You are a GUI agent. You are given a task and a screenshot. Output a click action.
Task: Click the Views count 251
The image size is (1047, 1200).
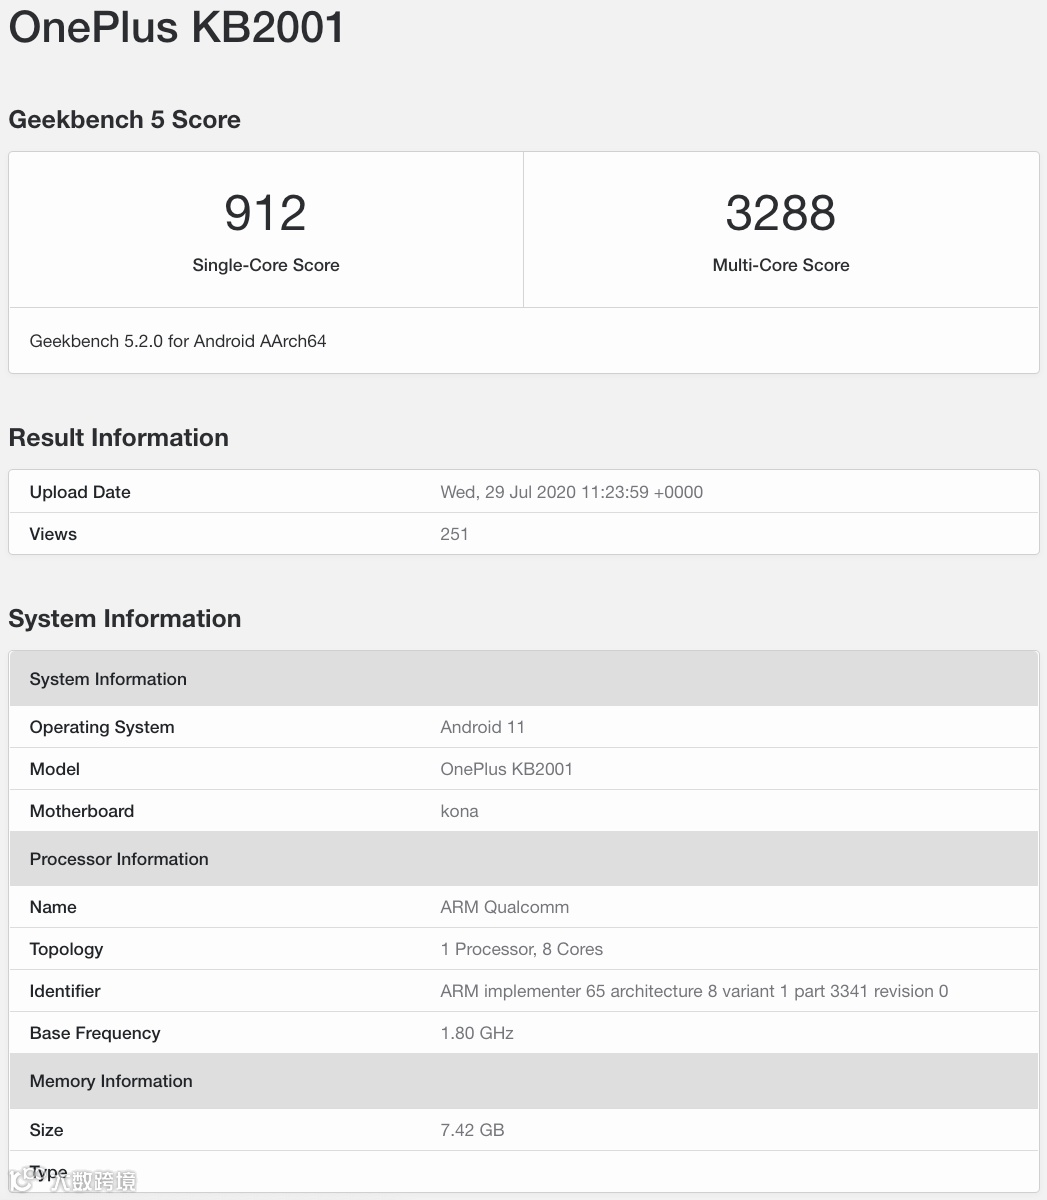point(454,534)
